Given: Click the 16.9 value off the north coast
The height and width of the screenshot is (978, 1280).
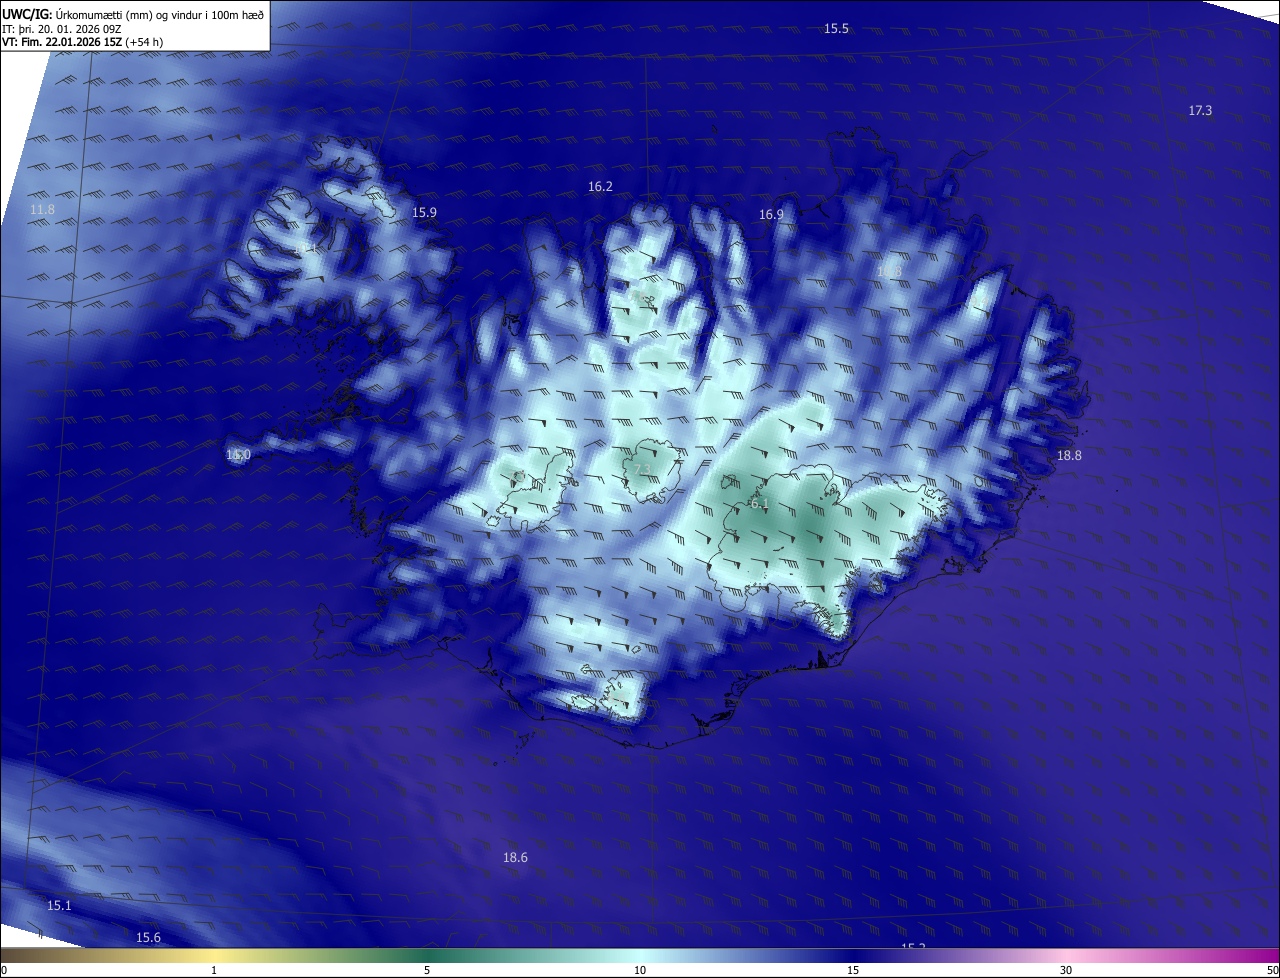Looking at the screenshot, I should pos(771,215).
